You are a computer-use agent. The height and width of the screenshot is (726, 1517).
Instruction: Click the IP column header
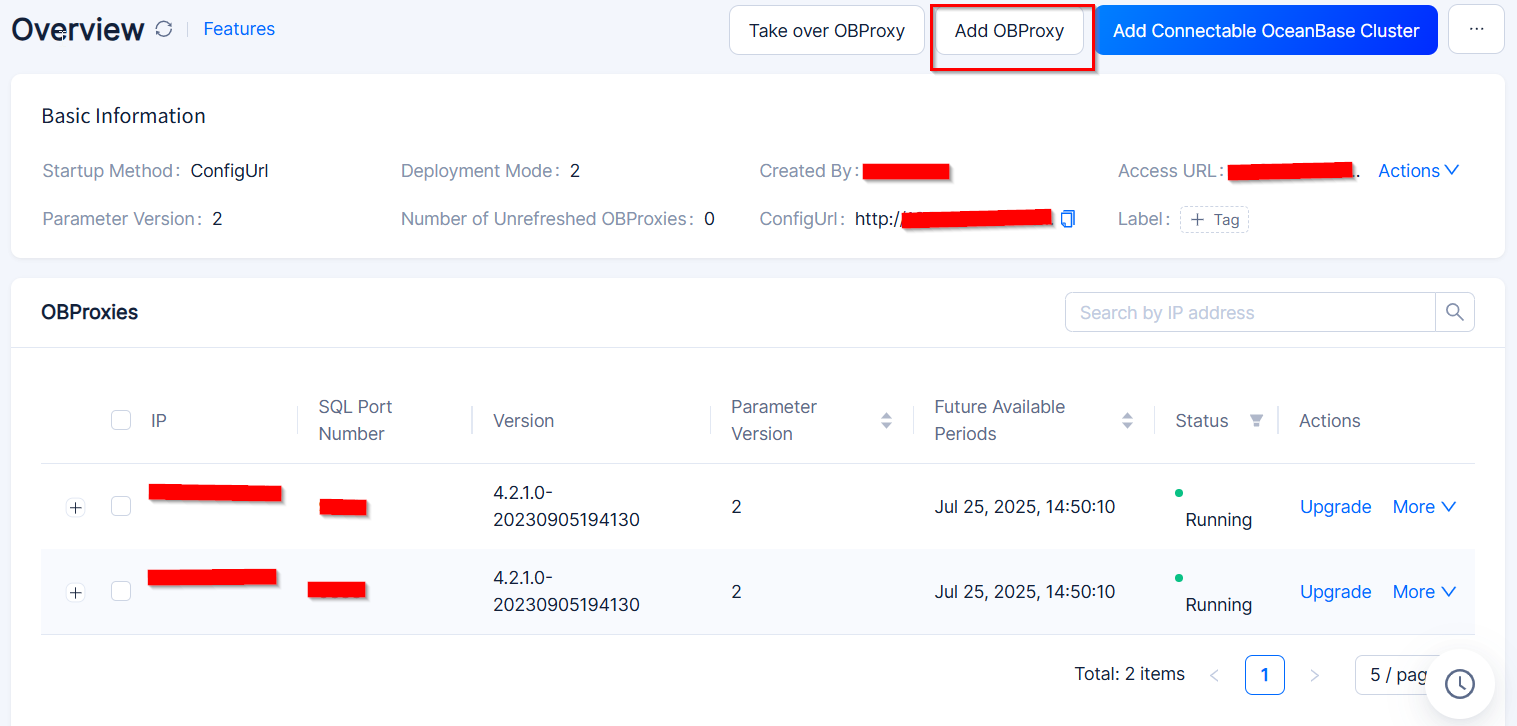pos(159,421)
